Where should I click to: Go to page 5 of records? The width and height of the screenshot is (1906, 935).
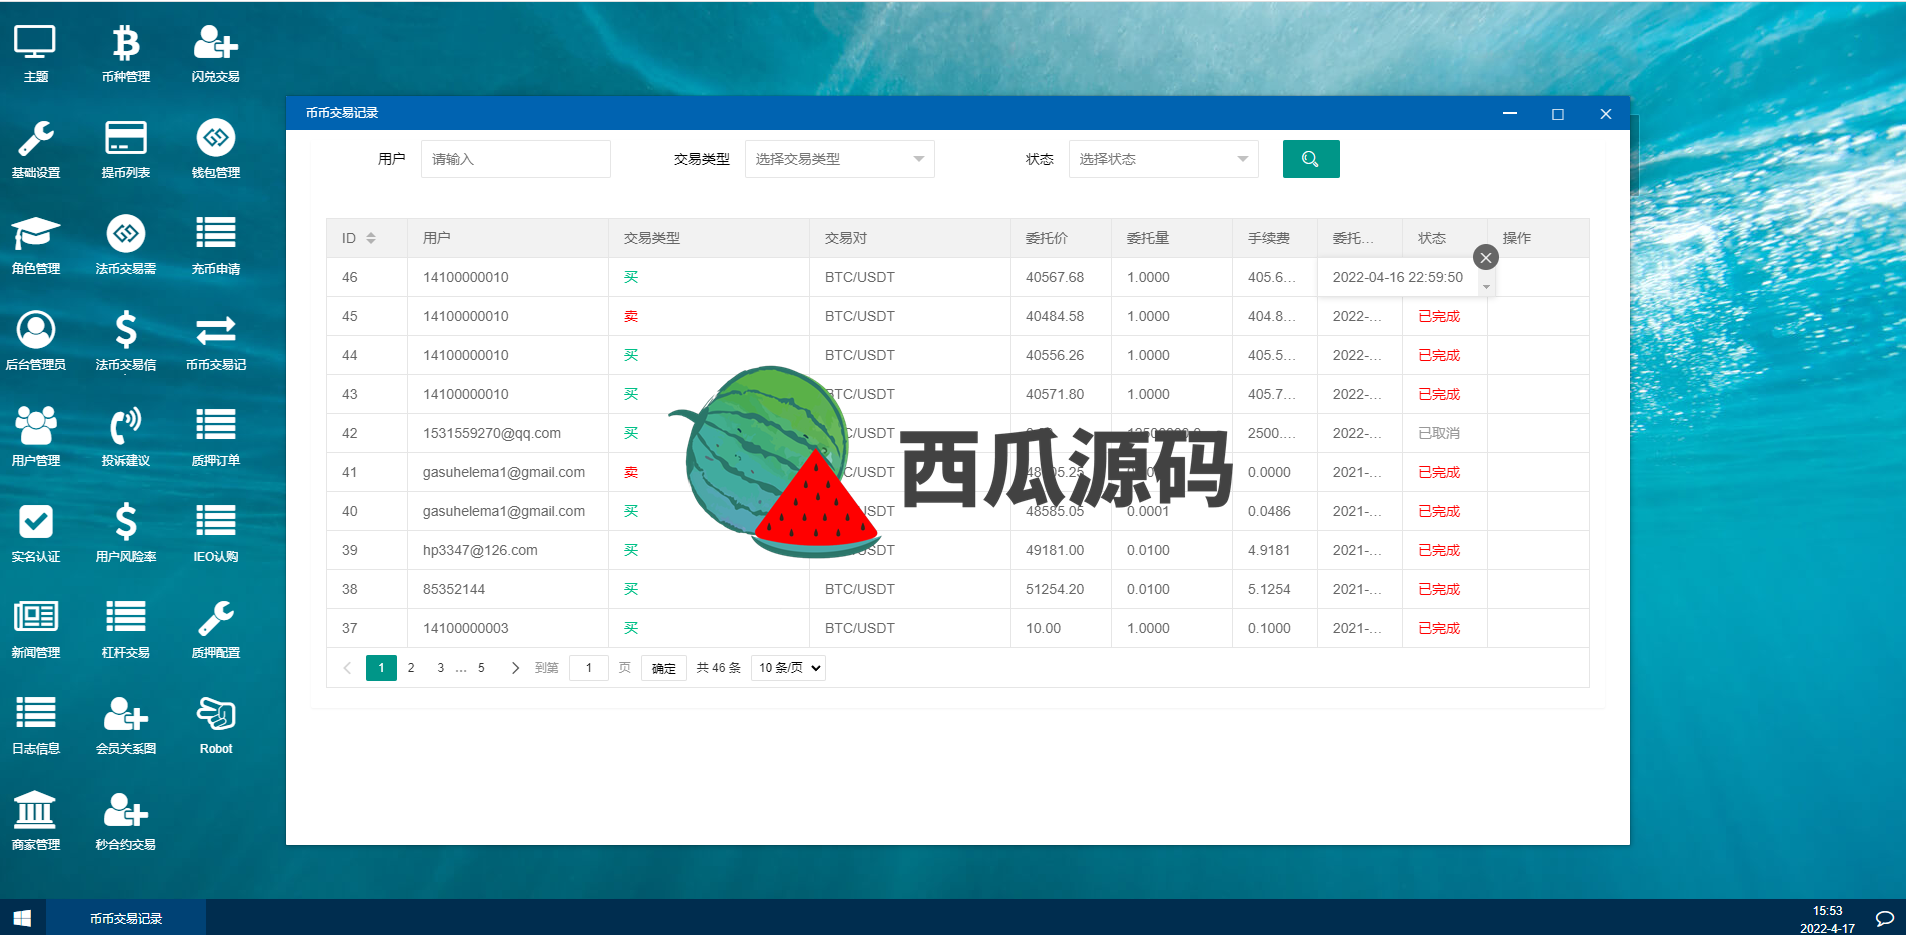(481, 668)
